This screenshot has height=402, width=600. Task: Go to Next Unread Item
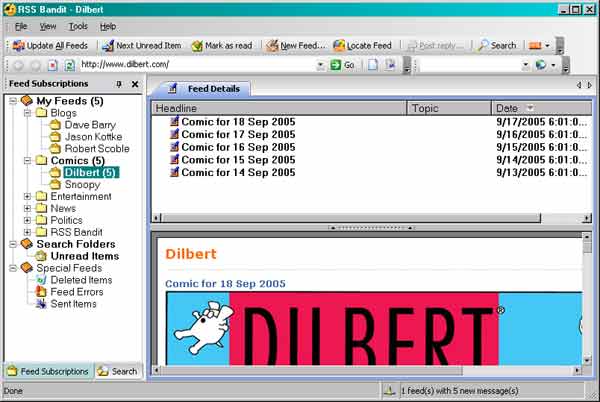click(x=142, y=46)
